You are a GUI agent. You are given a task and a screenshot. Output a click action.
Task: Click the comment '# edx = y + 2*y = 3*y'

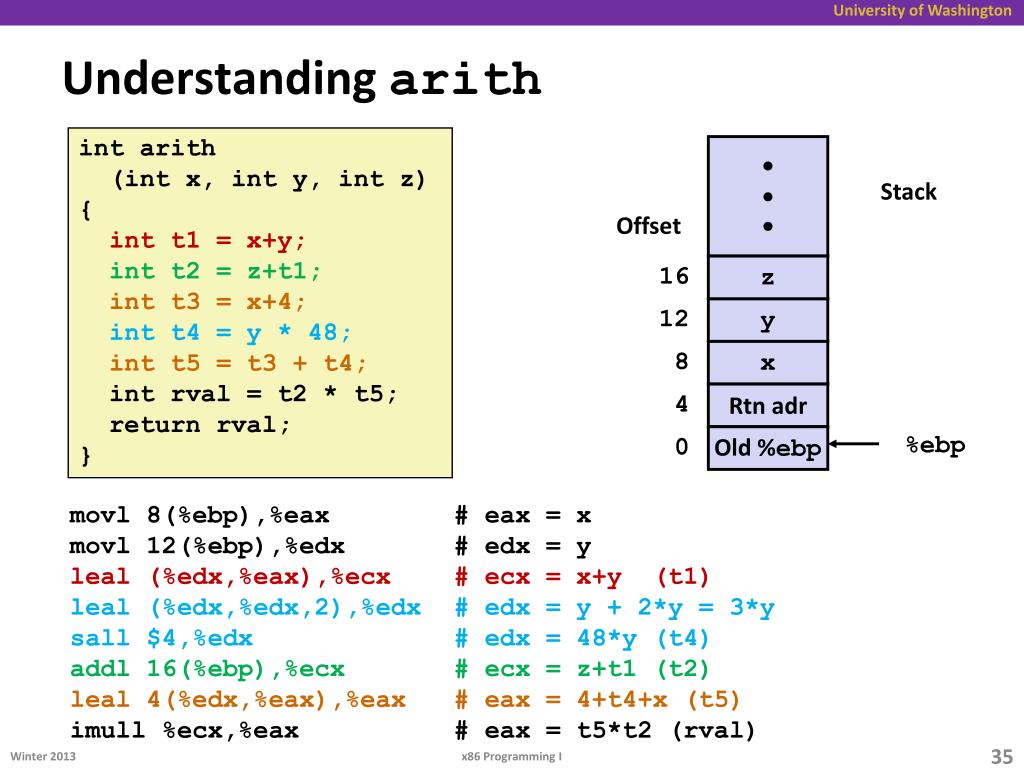615,608
